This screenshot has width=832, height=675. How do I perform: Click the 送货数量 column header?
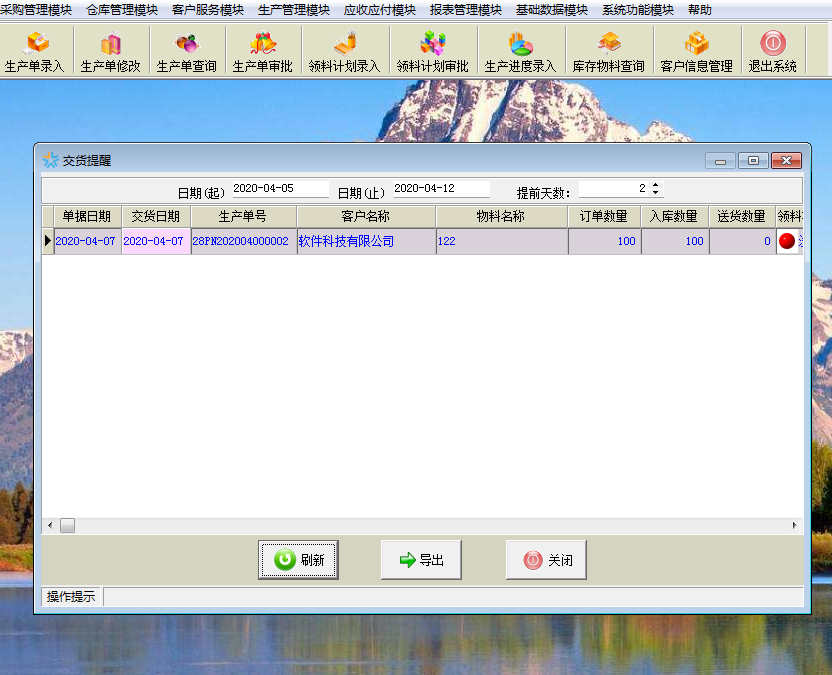(x=742, y=216)
